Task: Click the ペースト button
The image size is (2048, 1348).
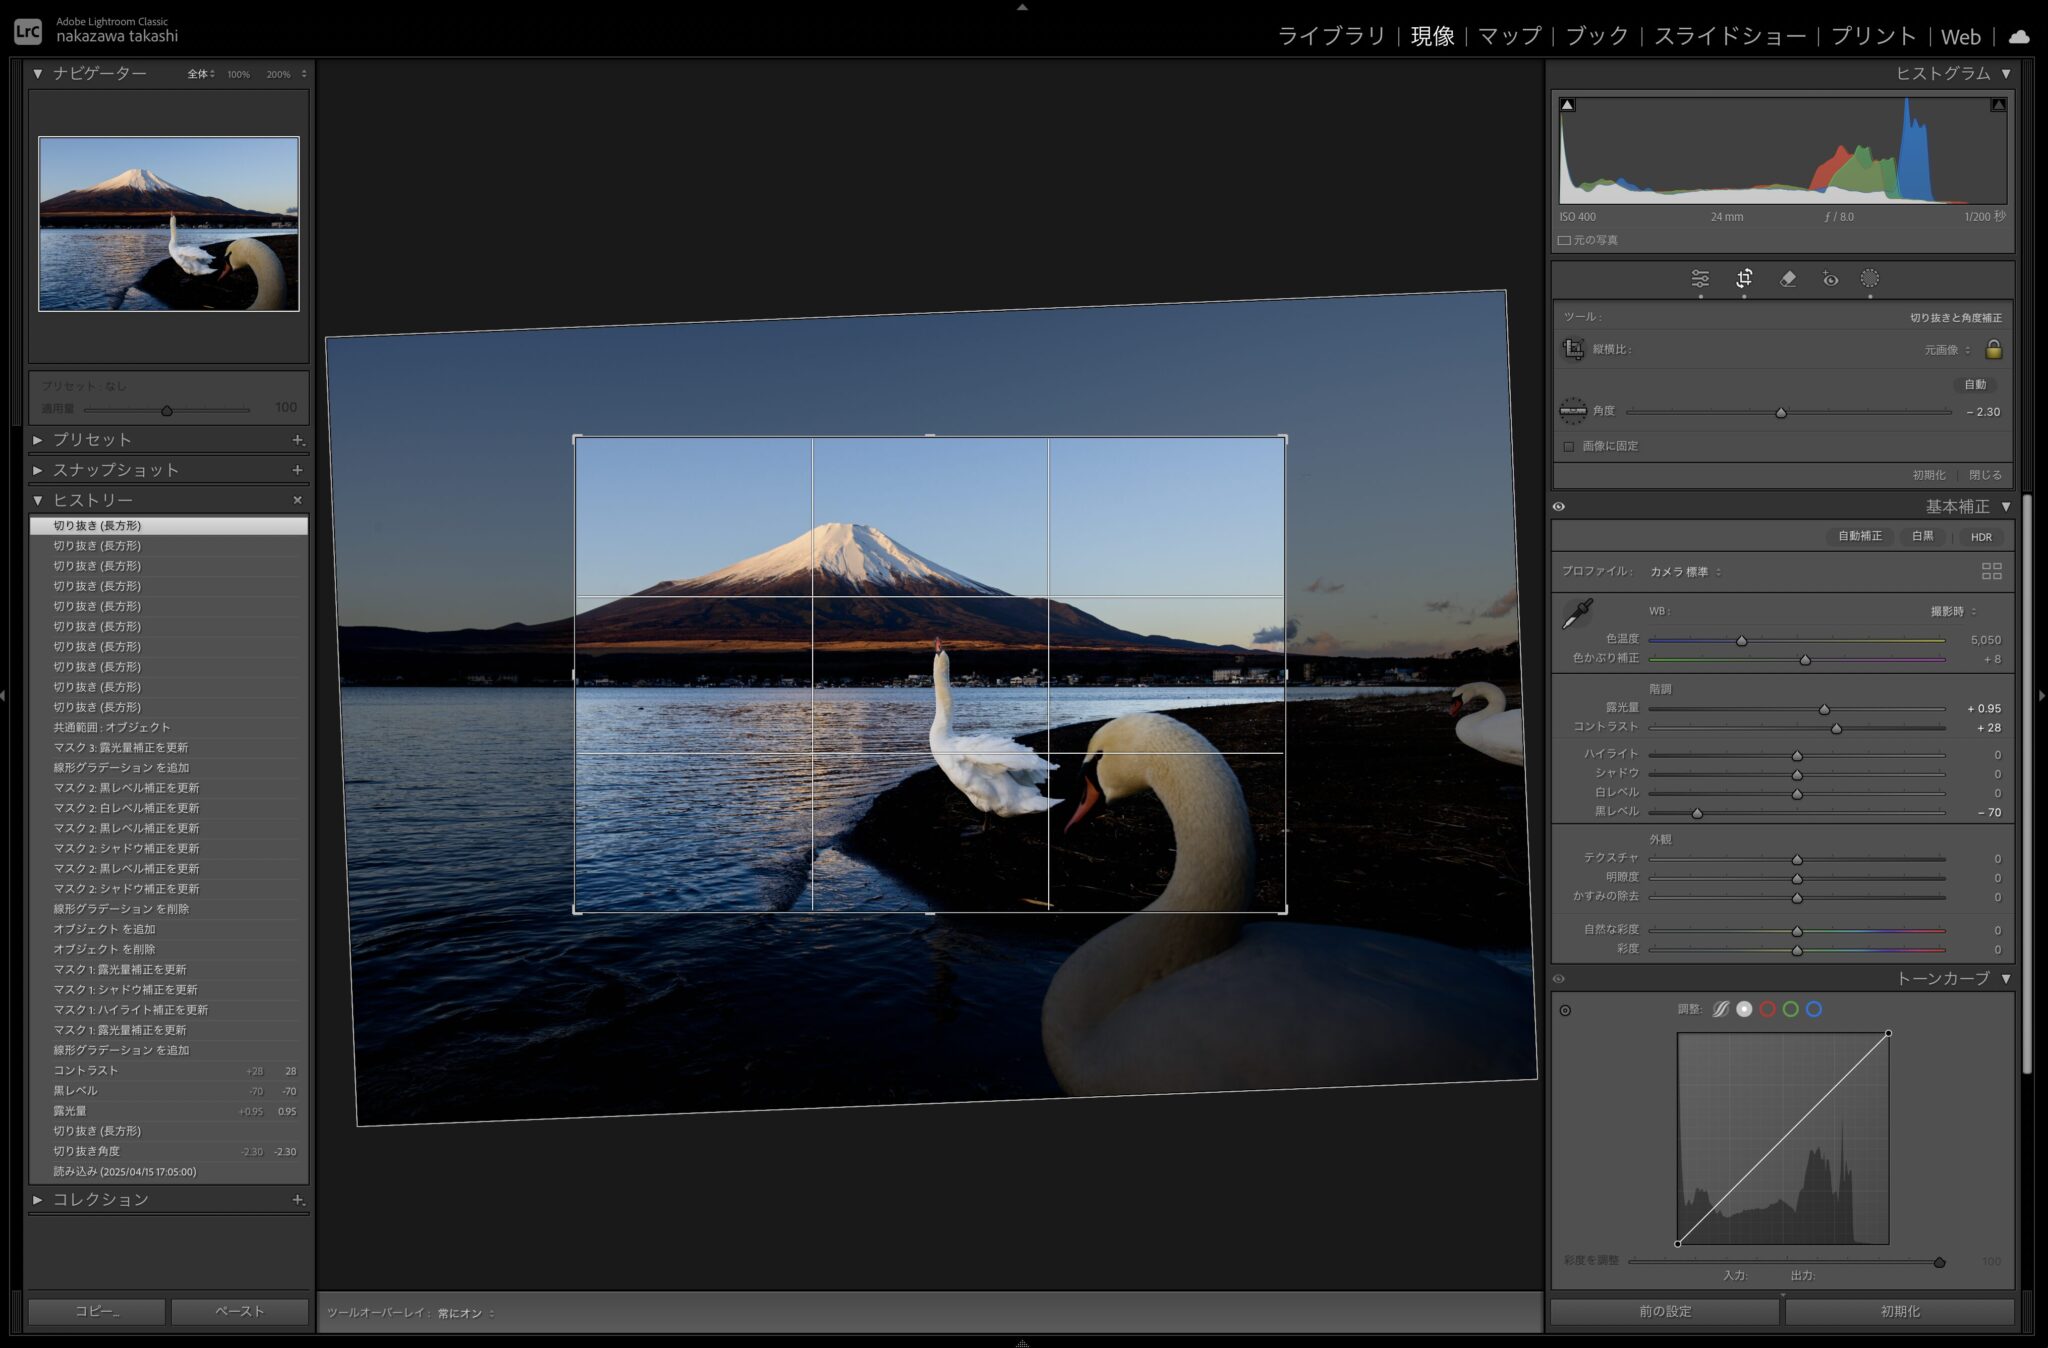Action: [x=239, y=1311]
